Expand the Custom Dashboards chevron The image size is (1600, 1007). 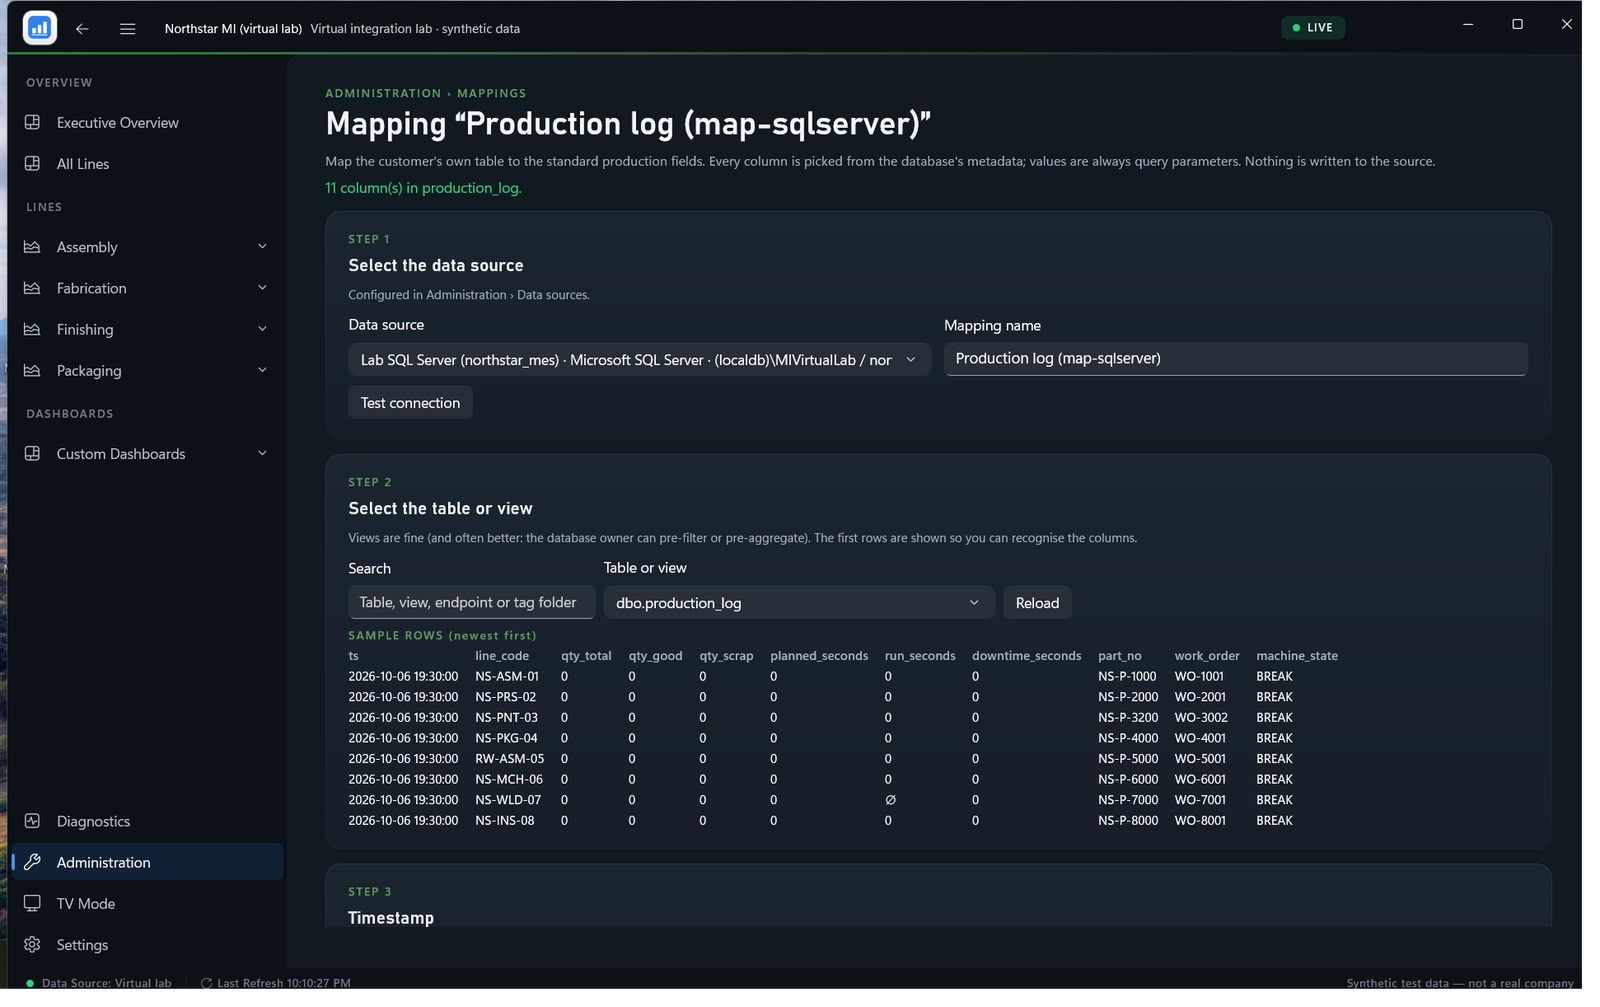click(262, 454)
